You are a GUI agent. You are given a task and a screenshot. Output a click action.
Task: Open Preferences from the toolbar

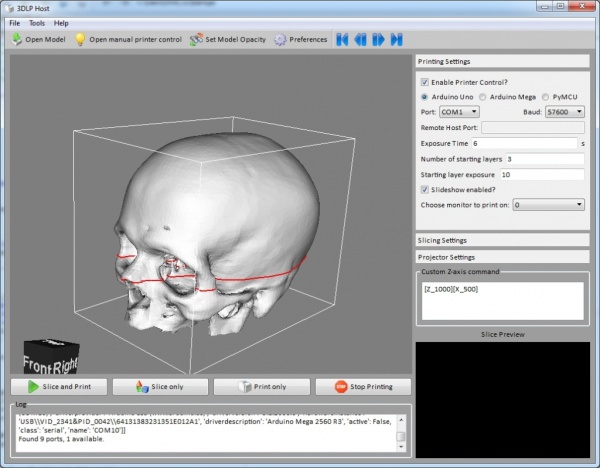[280, 40]
